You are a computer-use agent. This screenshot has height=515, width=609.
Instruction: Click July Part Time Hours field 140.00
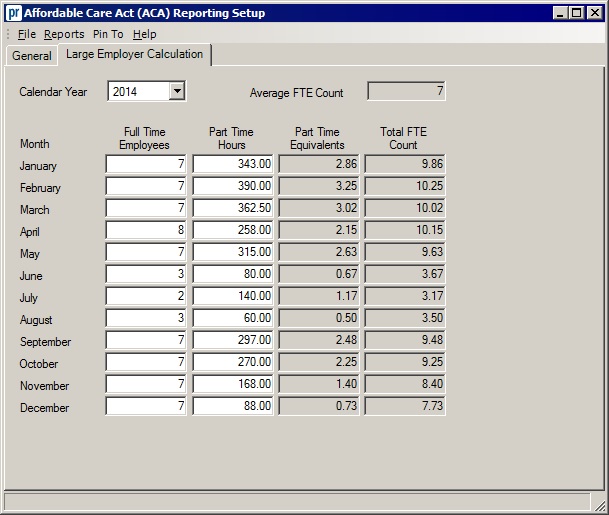point(233,296)
